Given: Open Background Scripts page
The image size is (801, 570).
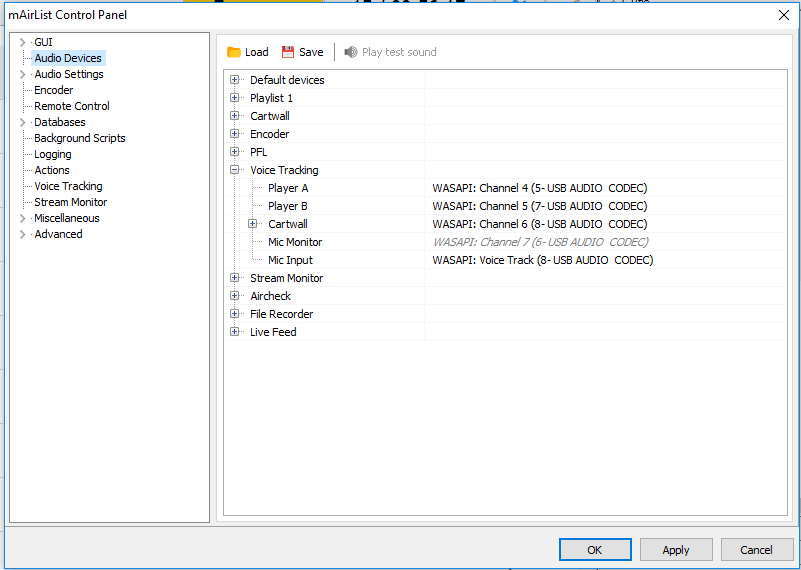Looking at the screenshot, I should [x=80, y=138].
